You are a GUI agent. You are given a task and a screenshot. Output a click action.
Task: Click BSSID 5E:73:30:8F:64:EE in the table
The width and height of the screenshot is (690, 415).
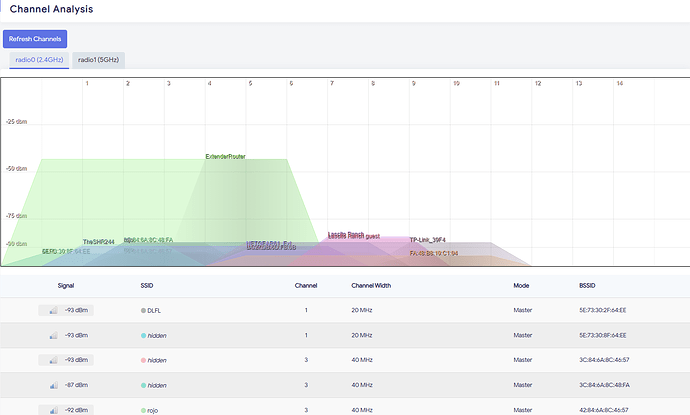pyautogui.click(x=602, y=335)
